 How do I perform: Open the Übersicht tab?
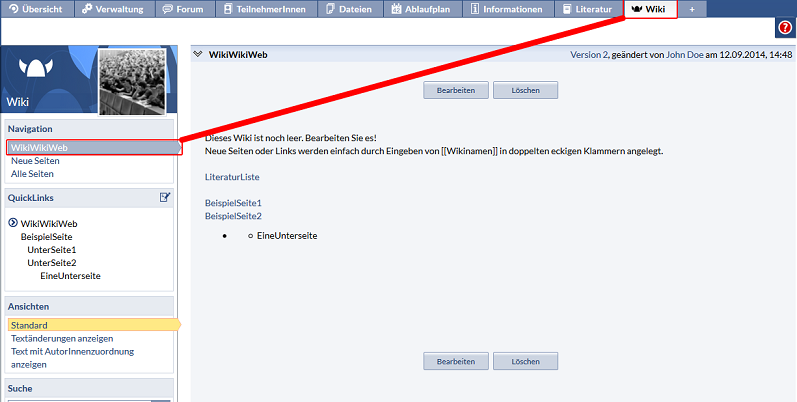click(37, 9)
